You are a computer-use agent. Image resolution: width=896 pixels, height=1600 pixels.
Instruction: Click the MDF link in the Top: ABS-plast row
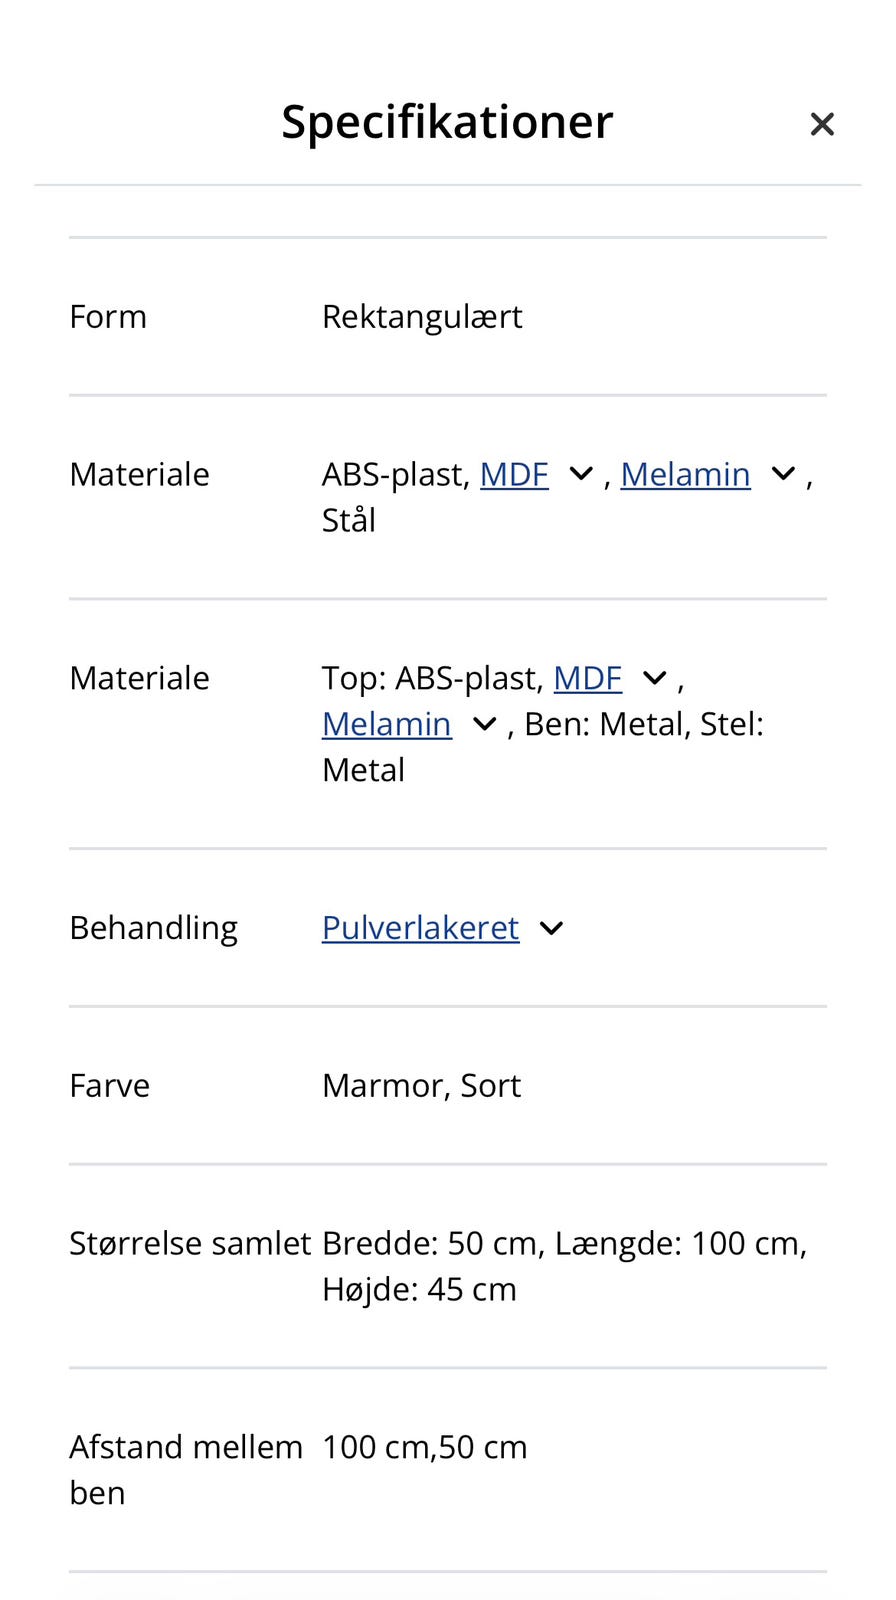pos(587,678)
